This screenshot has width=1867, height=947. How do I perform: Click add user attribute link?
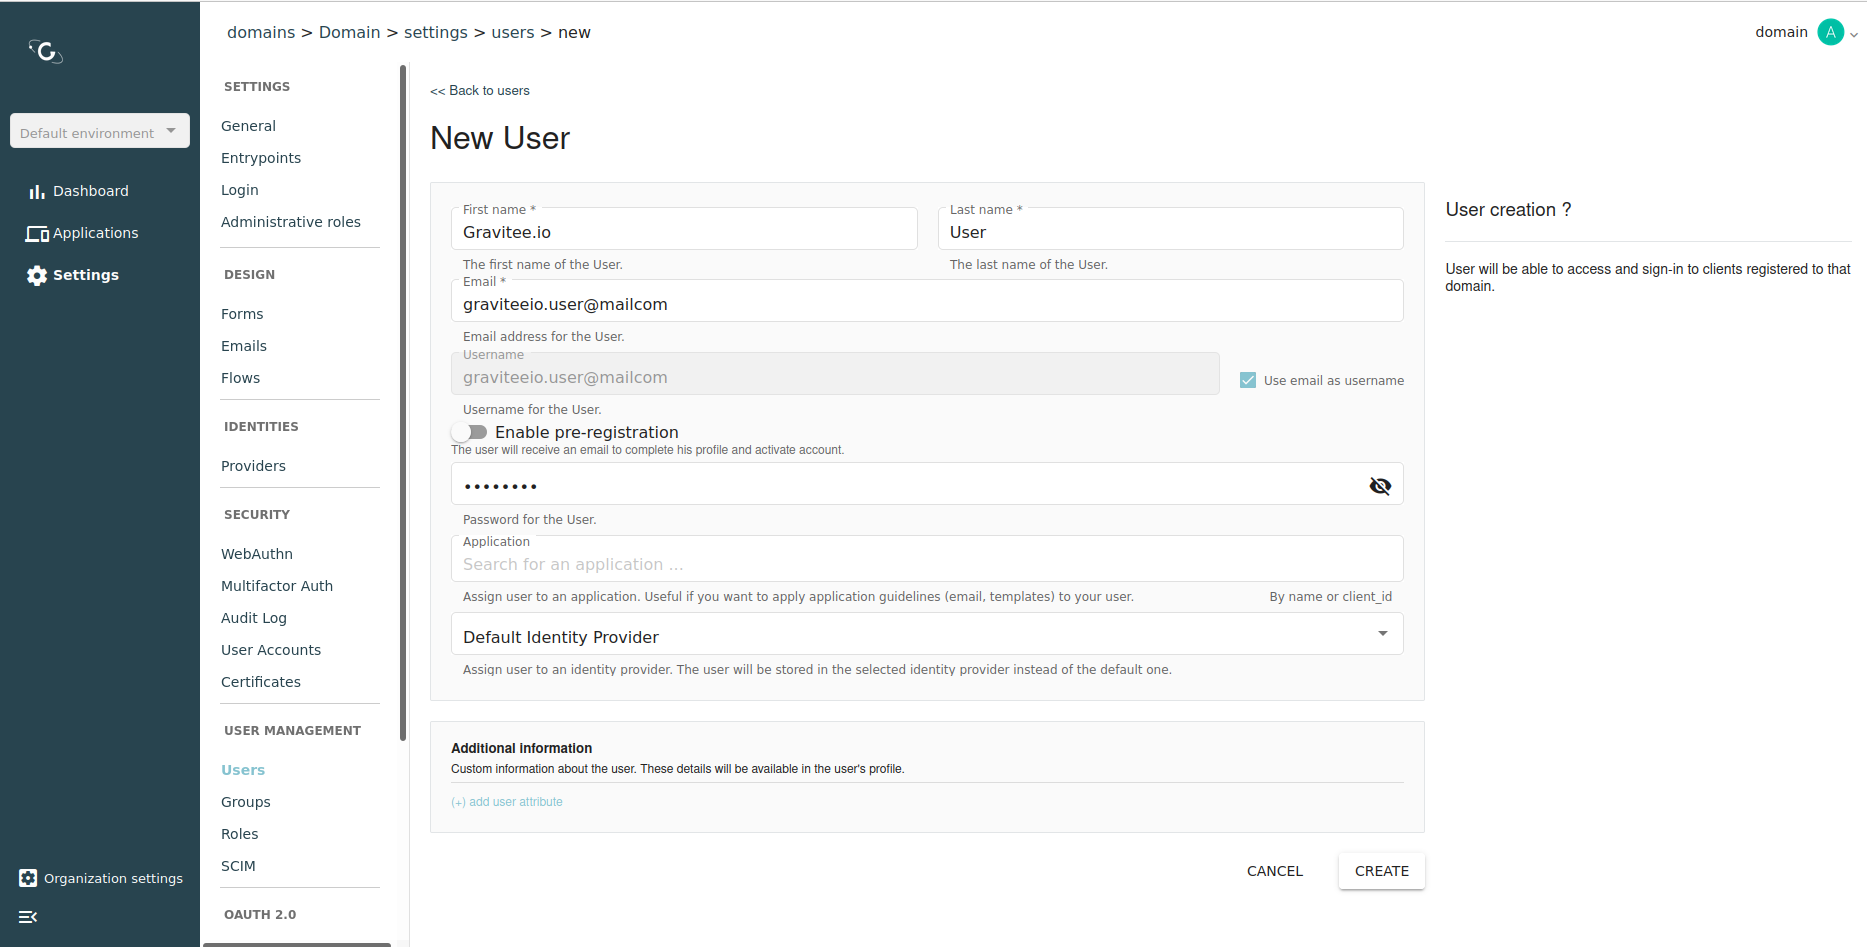point(507,802)
